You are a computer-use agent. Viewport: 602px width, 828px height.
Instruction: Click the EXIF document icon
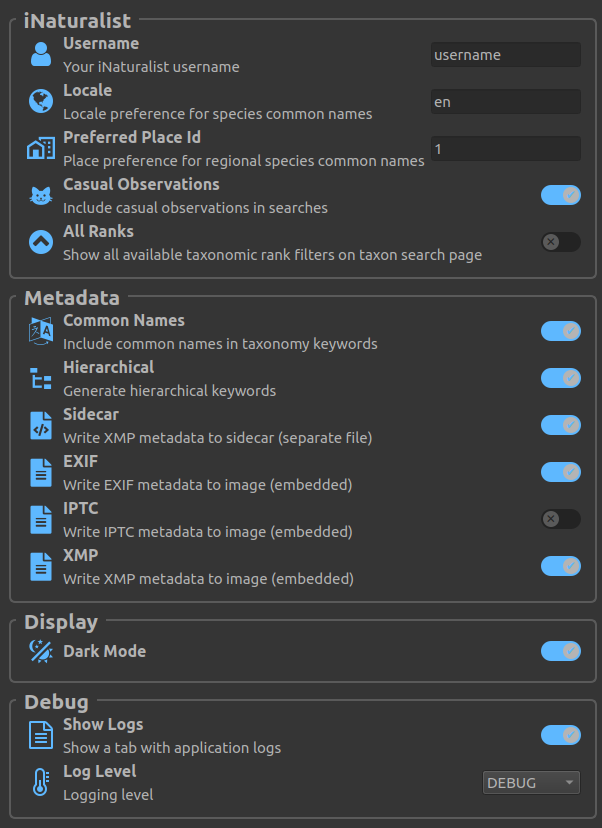coord(41,472)
